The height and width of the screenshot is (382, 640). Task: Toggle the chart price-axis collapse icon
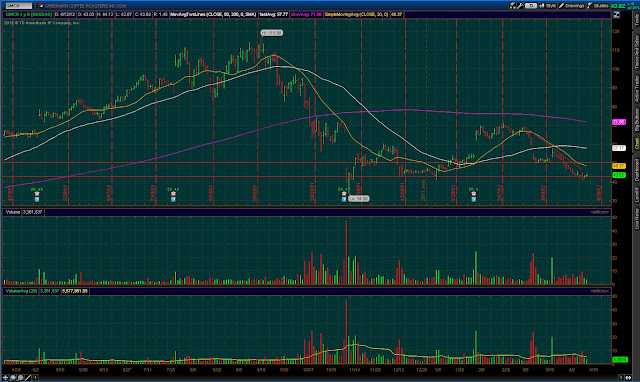click(616, 15)
